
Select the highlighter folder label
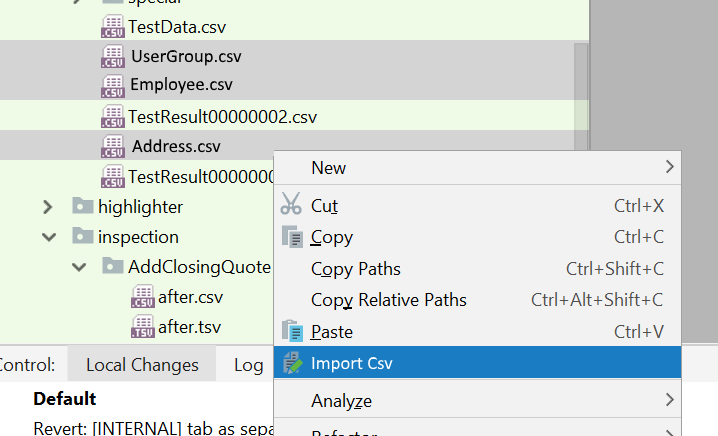(x=140, y=207)
